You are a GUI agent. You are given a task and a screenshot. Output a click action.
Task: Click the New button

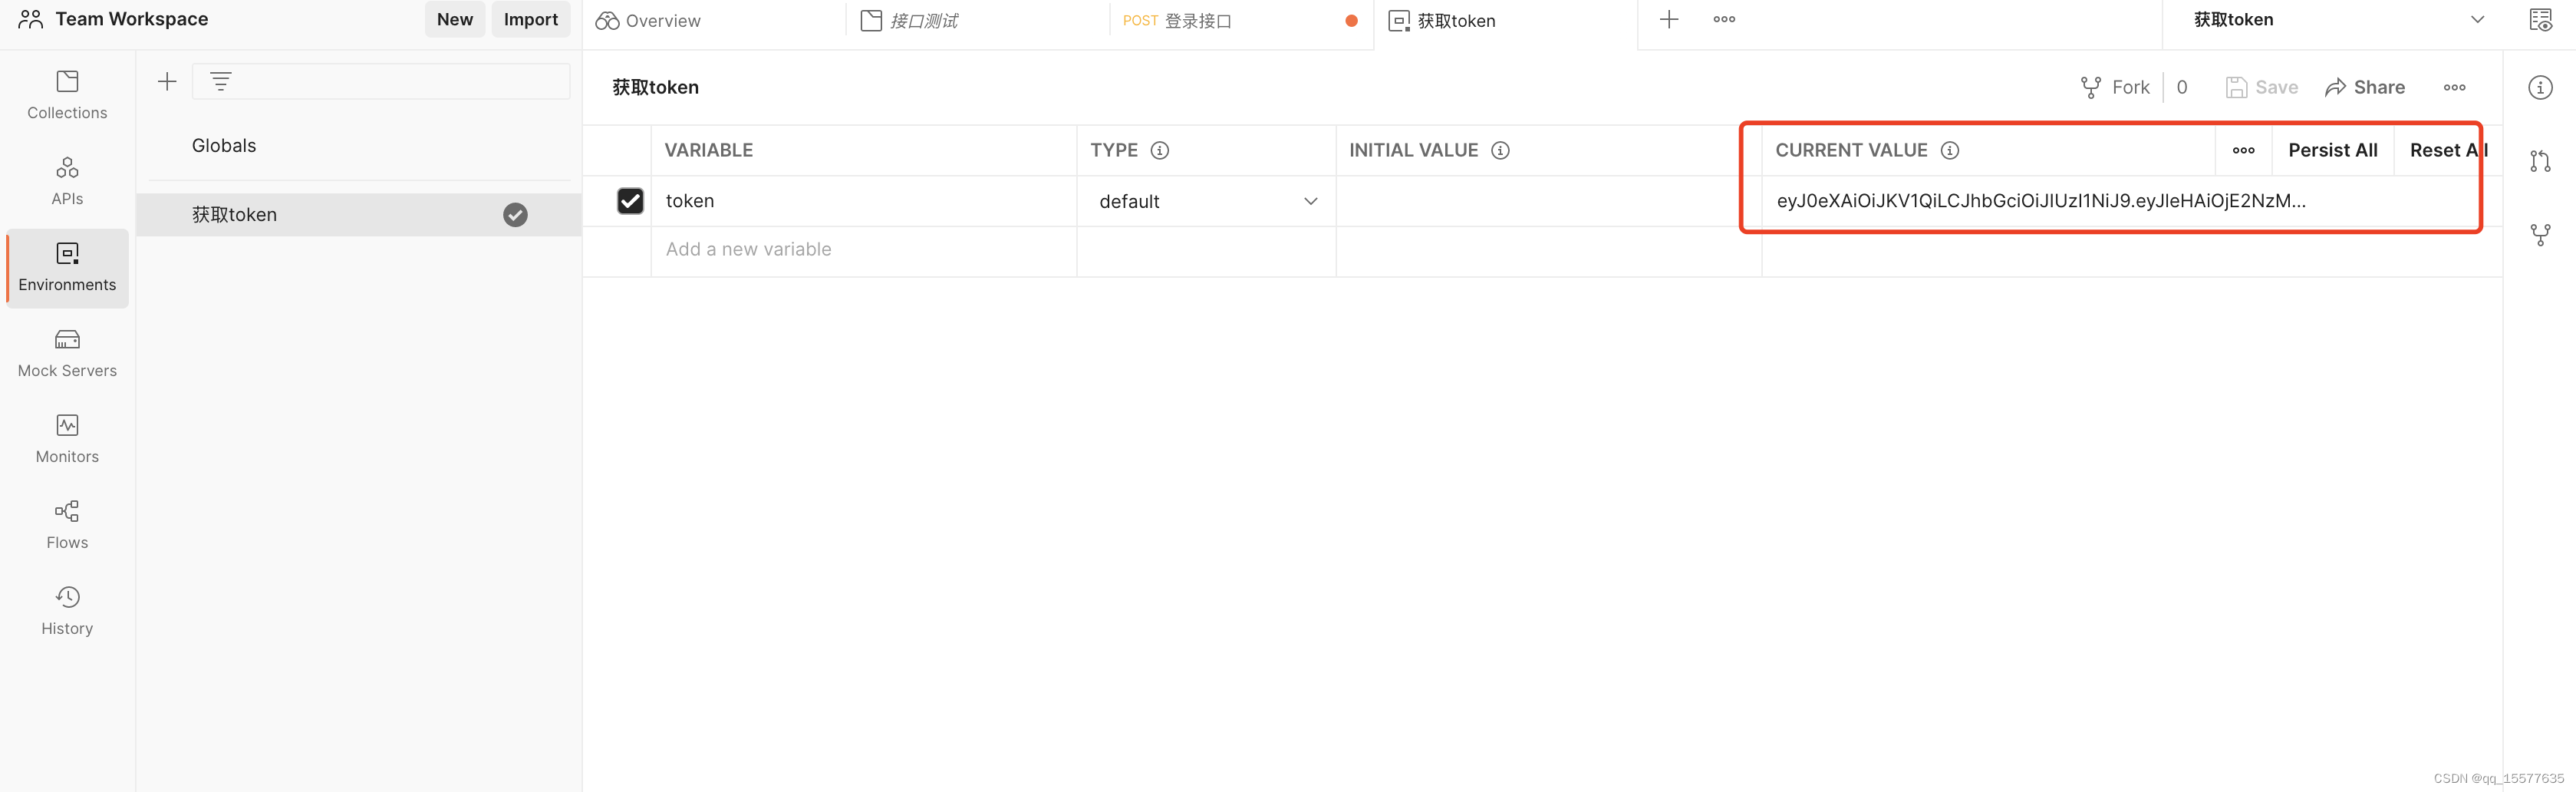point(455,19)
